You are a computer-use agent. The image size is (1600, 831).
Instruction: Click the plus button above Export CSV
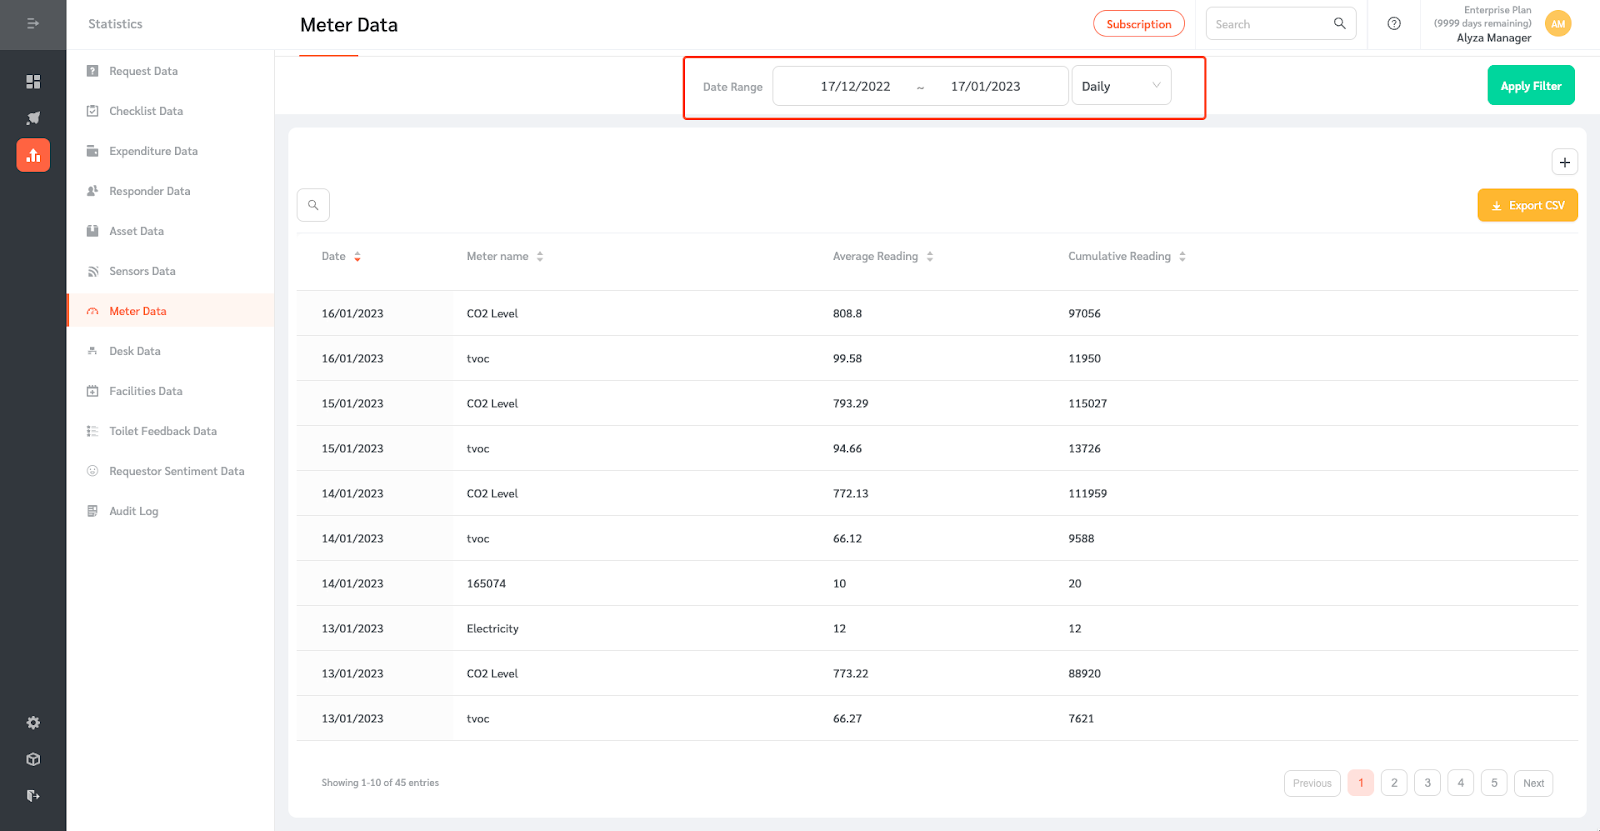(x=1565, y=162)
